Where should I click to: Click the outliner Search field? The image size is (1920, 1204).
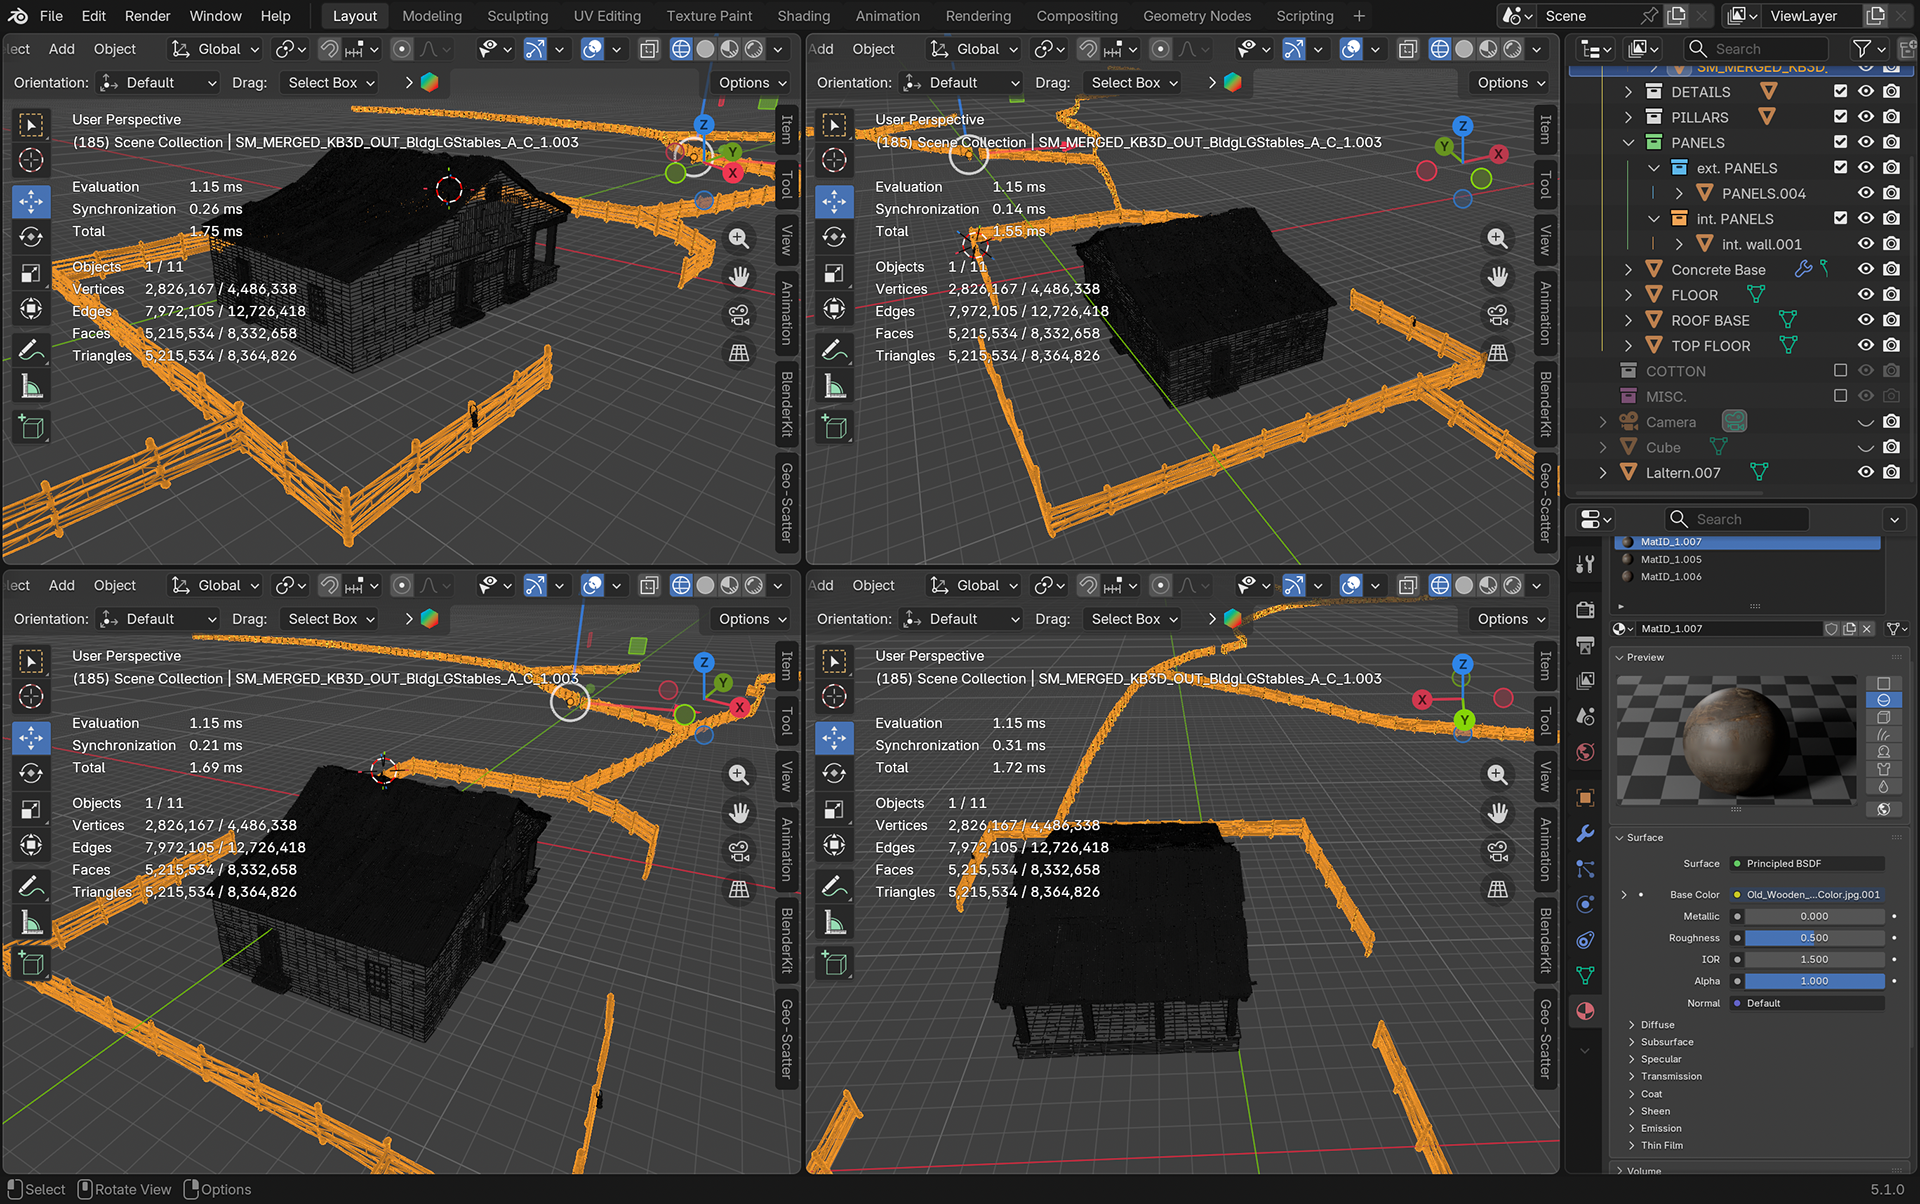click(1756, 48)
